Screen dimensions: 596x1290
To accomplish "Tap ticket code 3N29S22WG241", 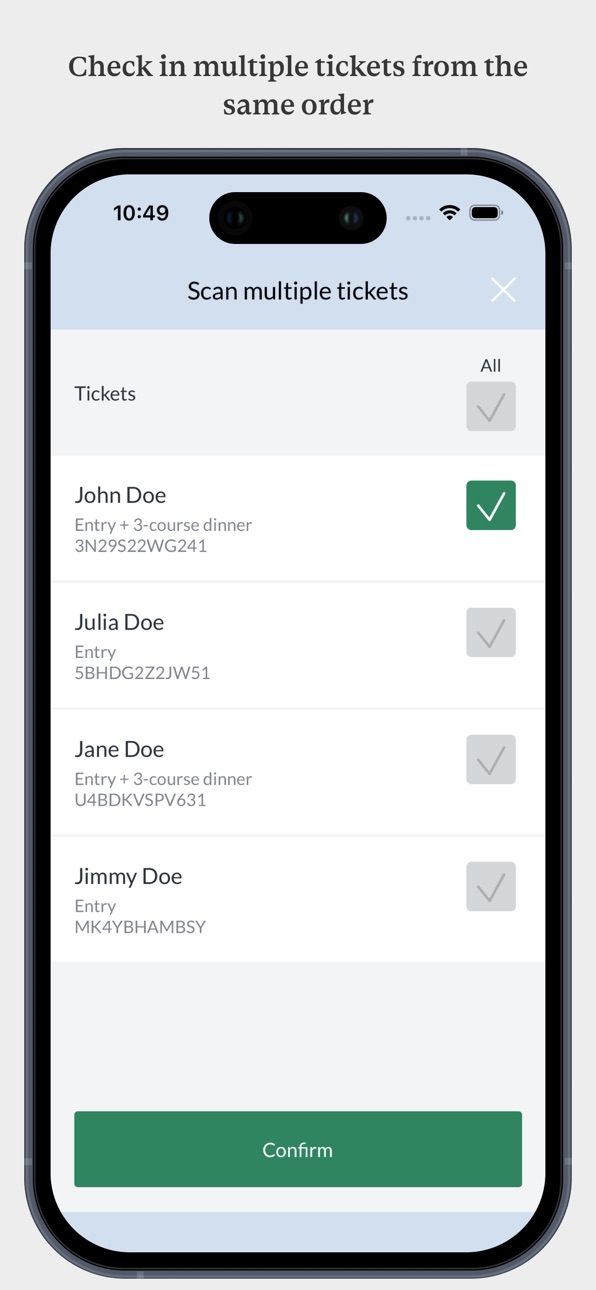I will 140,546.
